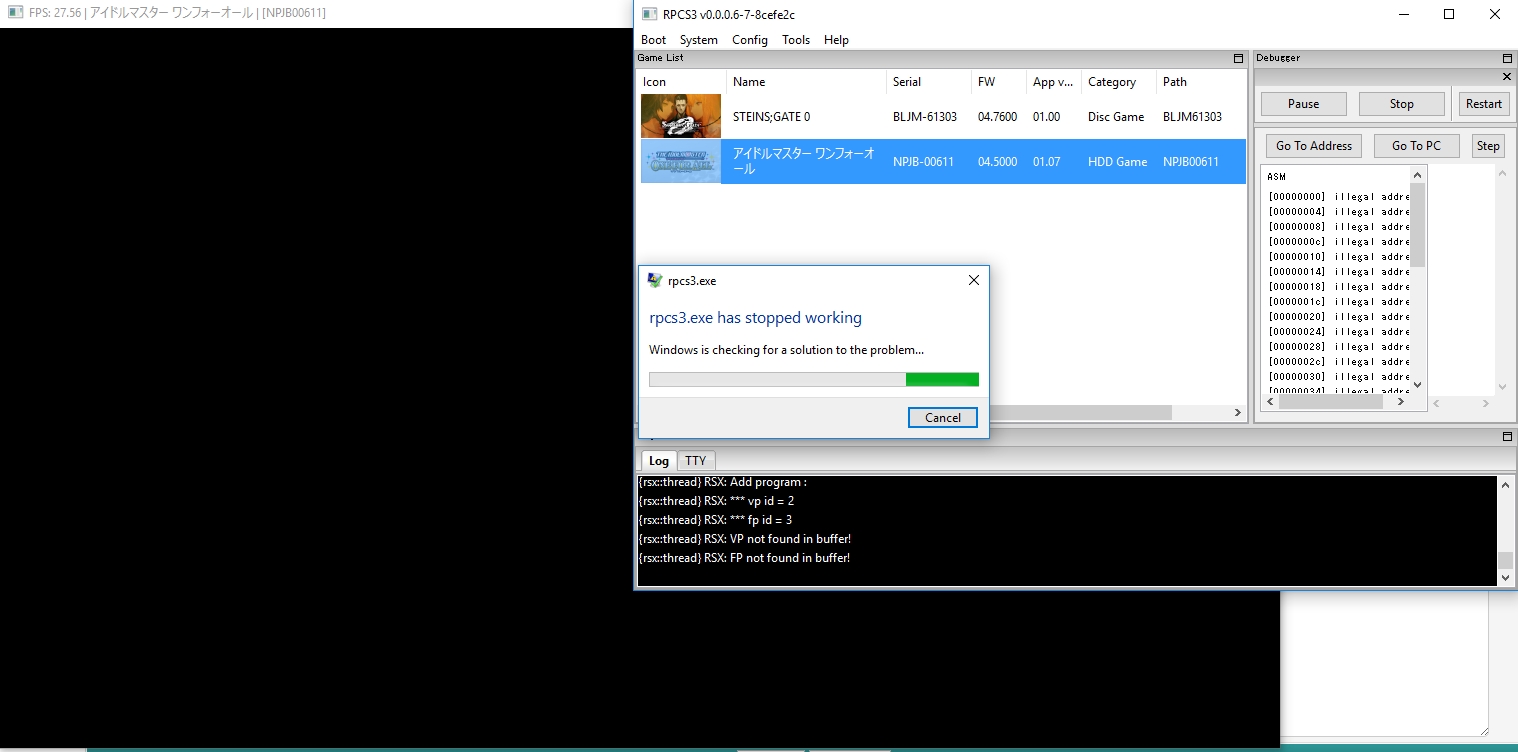Image resolution: width=1518 pixels, height=752 pixels.
Task: Float the Game List panel
Action: point(1238,59)
